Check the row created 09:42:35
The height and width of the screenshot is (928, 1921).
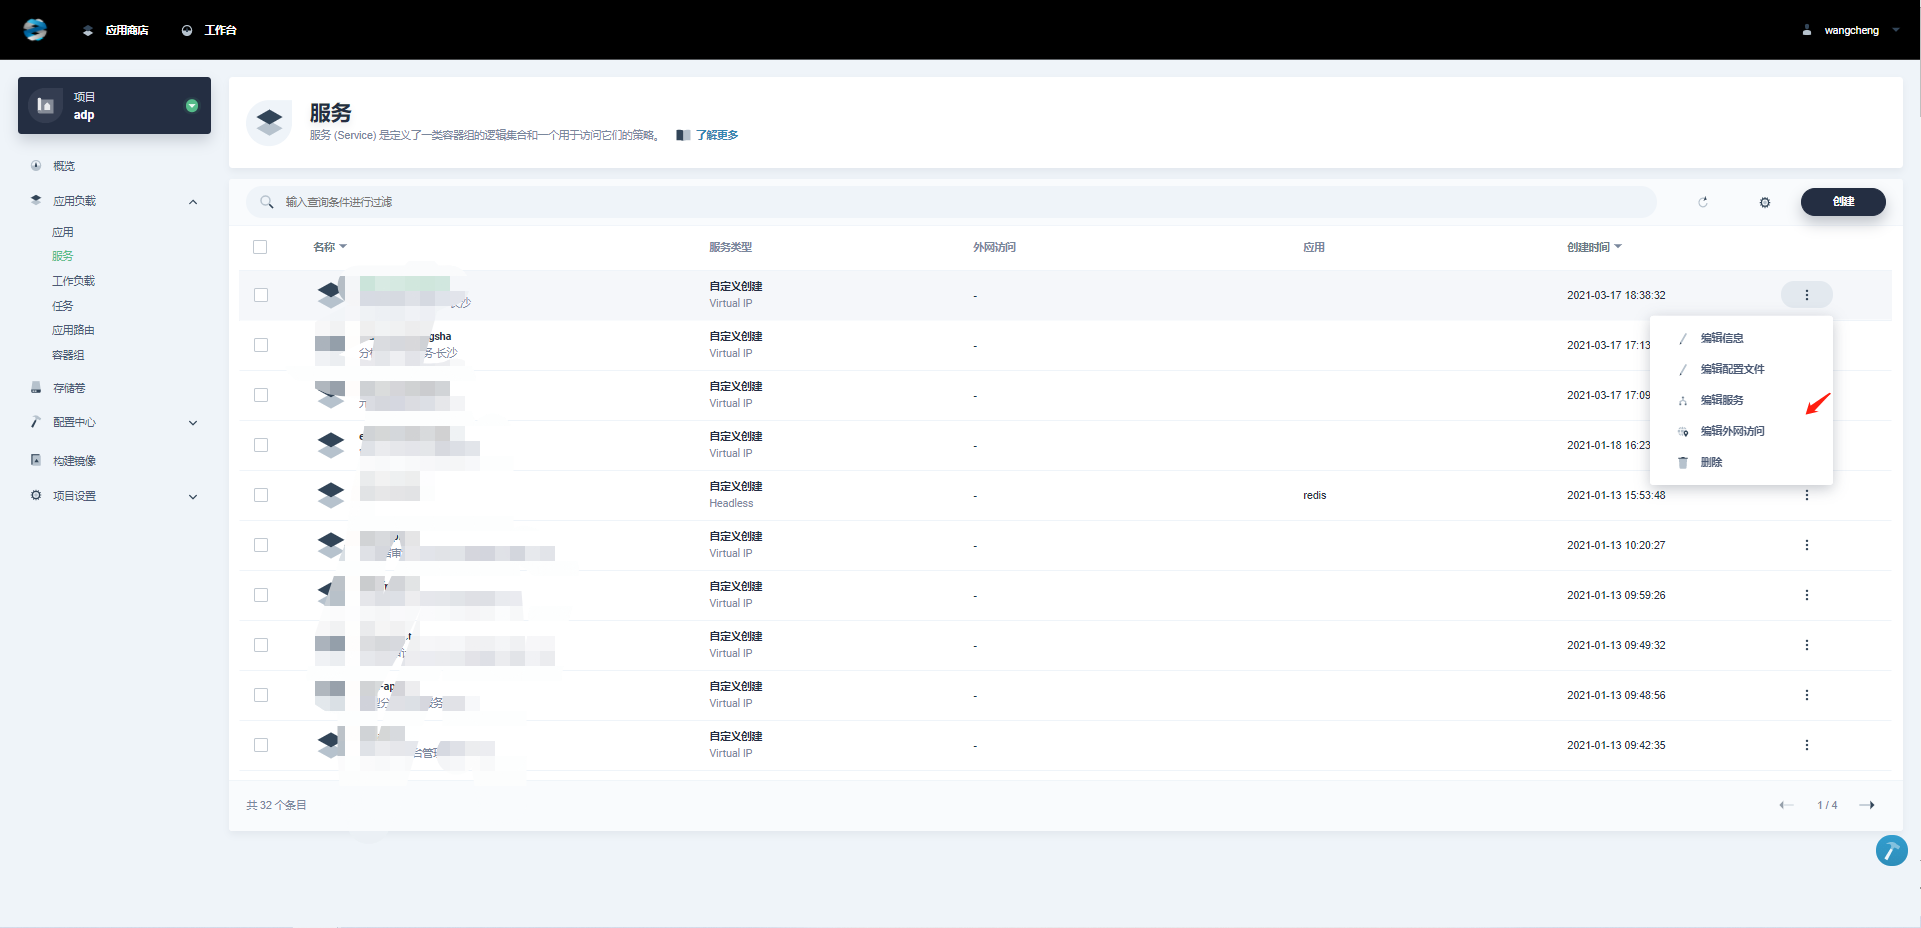point(261,745)
